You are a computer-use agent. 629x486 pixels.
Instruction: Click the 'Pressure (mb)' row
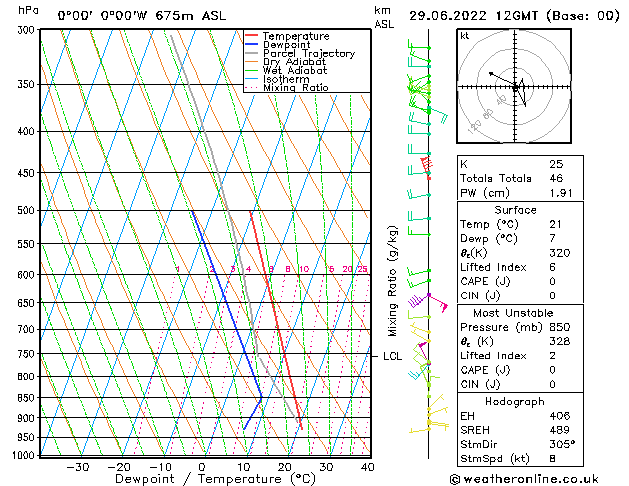point(520,327)
